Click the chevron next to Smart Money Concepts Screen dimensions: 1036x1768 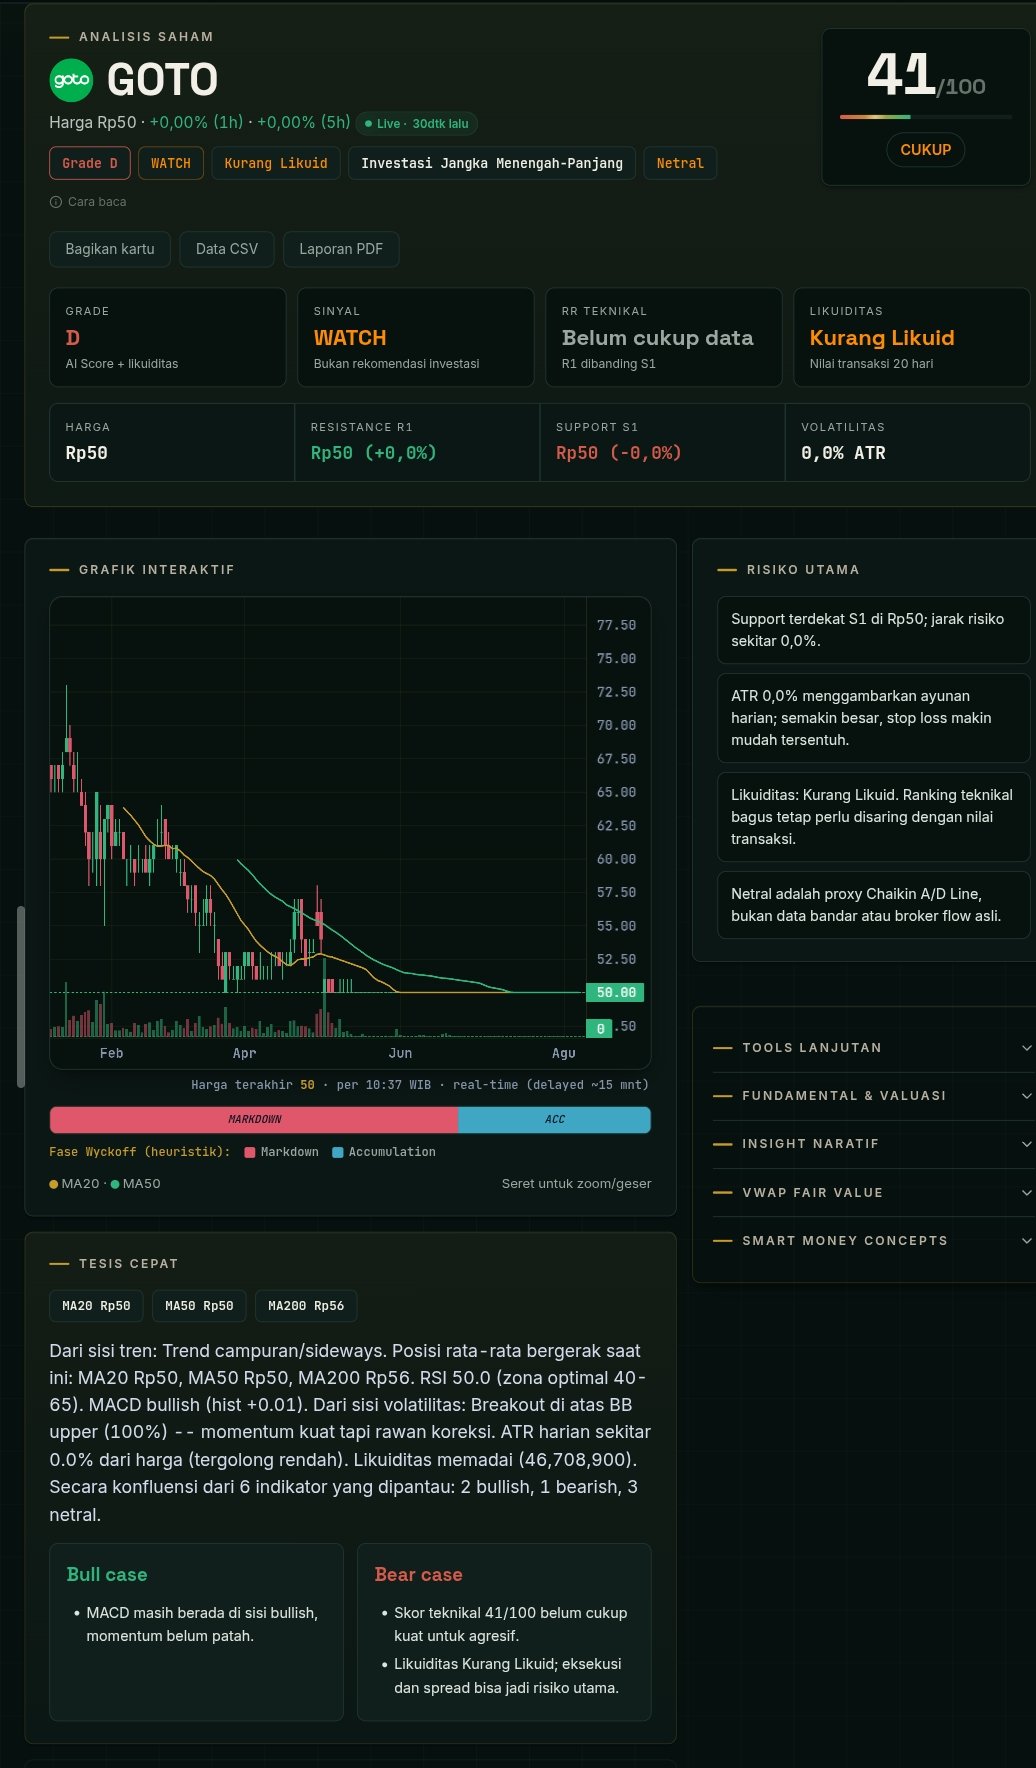(1026, 1241)
